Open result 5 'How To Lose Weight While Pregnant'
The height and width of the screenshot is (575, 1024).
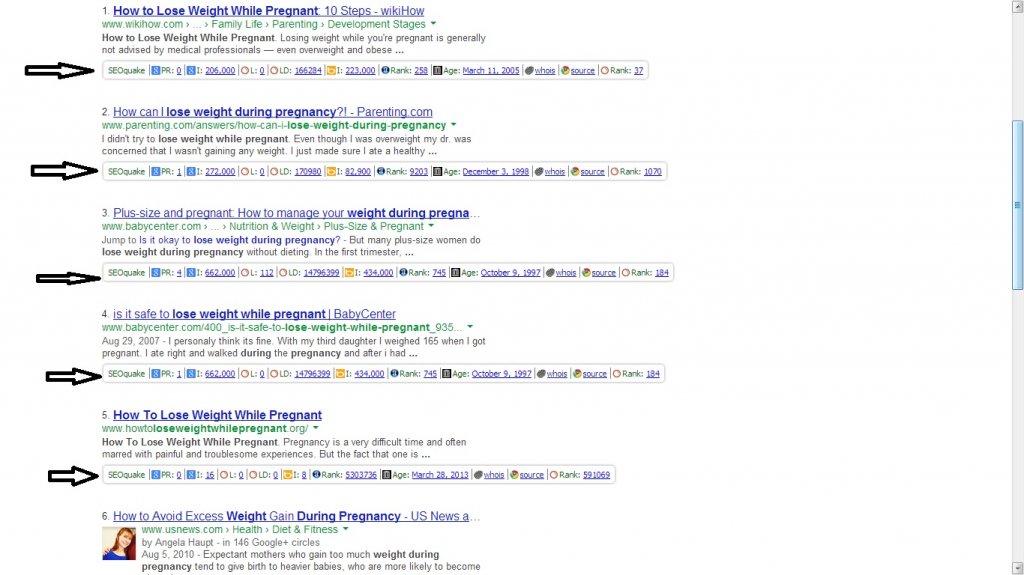point(217,415)
